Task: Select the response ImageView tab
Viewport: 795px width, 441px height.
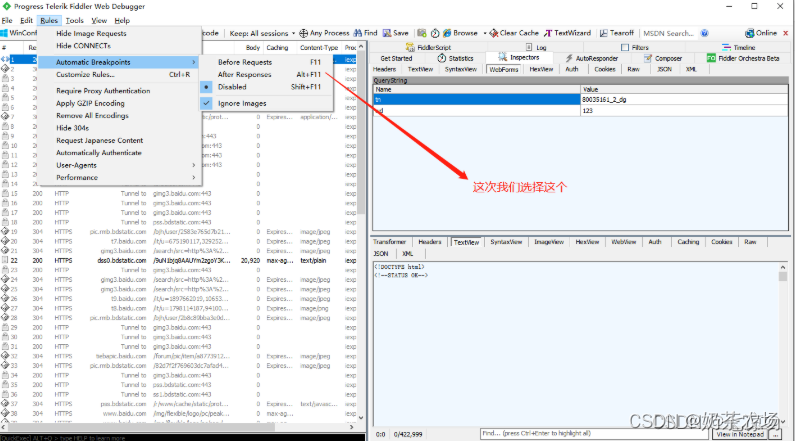Action: click(549, 242)
